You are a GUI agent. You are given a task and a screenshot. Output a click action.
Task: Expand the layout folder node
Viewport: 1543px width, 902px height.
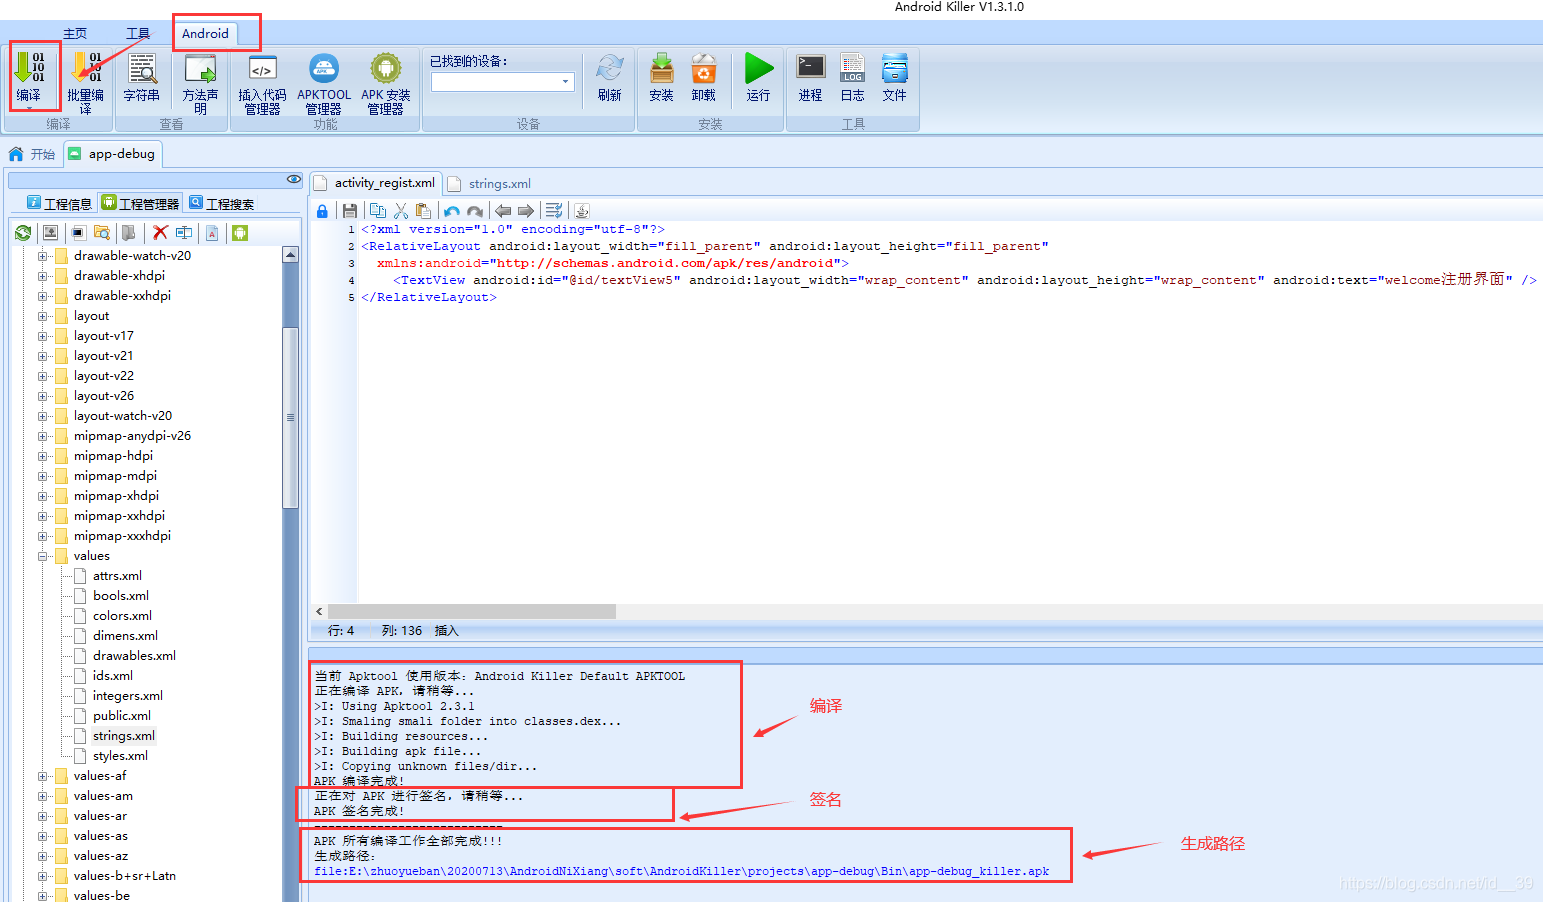(43, 316)
